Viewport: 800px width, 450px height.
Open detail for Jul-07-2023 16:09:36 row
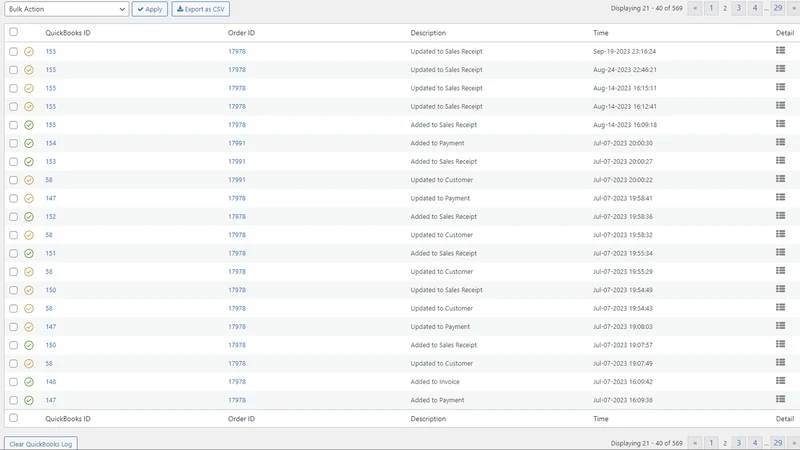tap(780, 399)
